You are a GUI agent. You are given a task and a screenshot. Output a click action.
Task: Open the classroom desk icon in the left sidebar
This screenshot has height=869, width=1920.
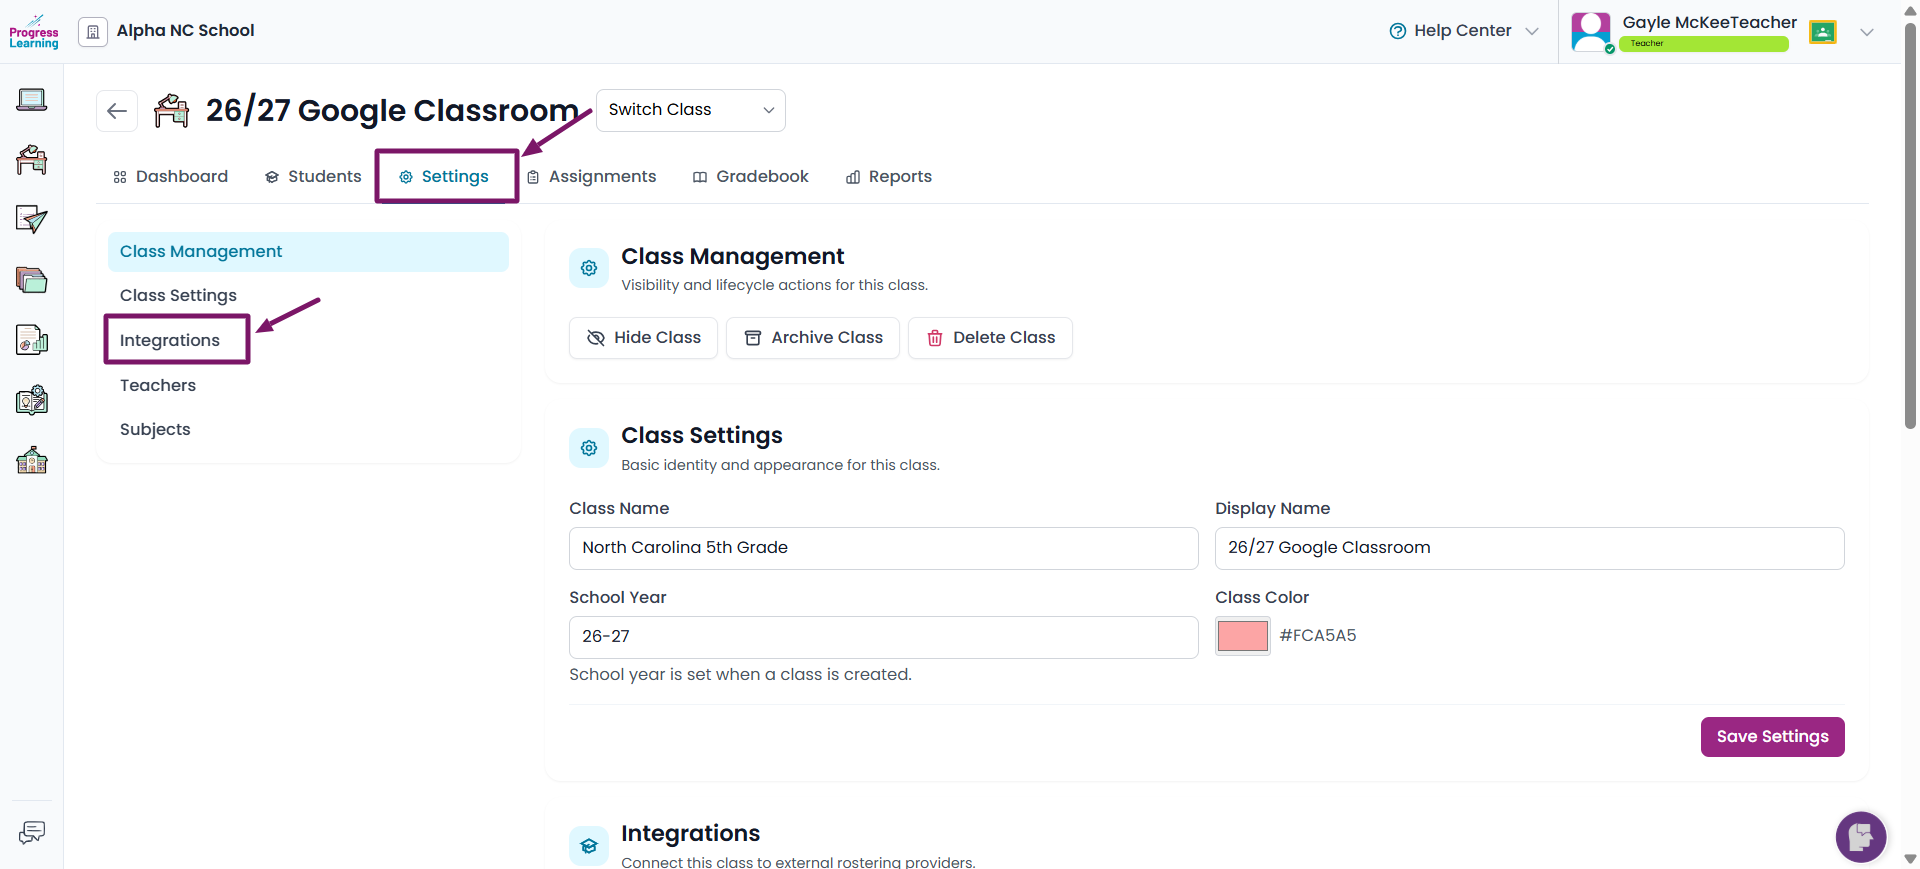click(x=32, y=160)
